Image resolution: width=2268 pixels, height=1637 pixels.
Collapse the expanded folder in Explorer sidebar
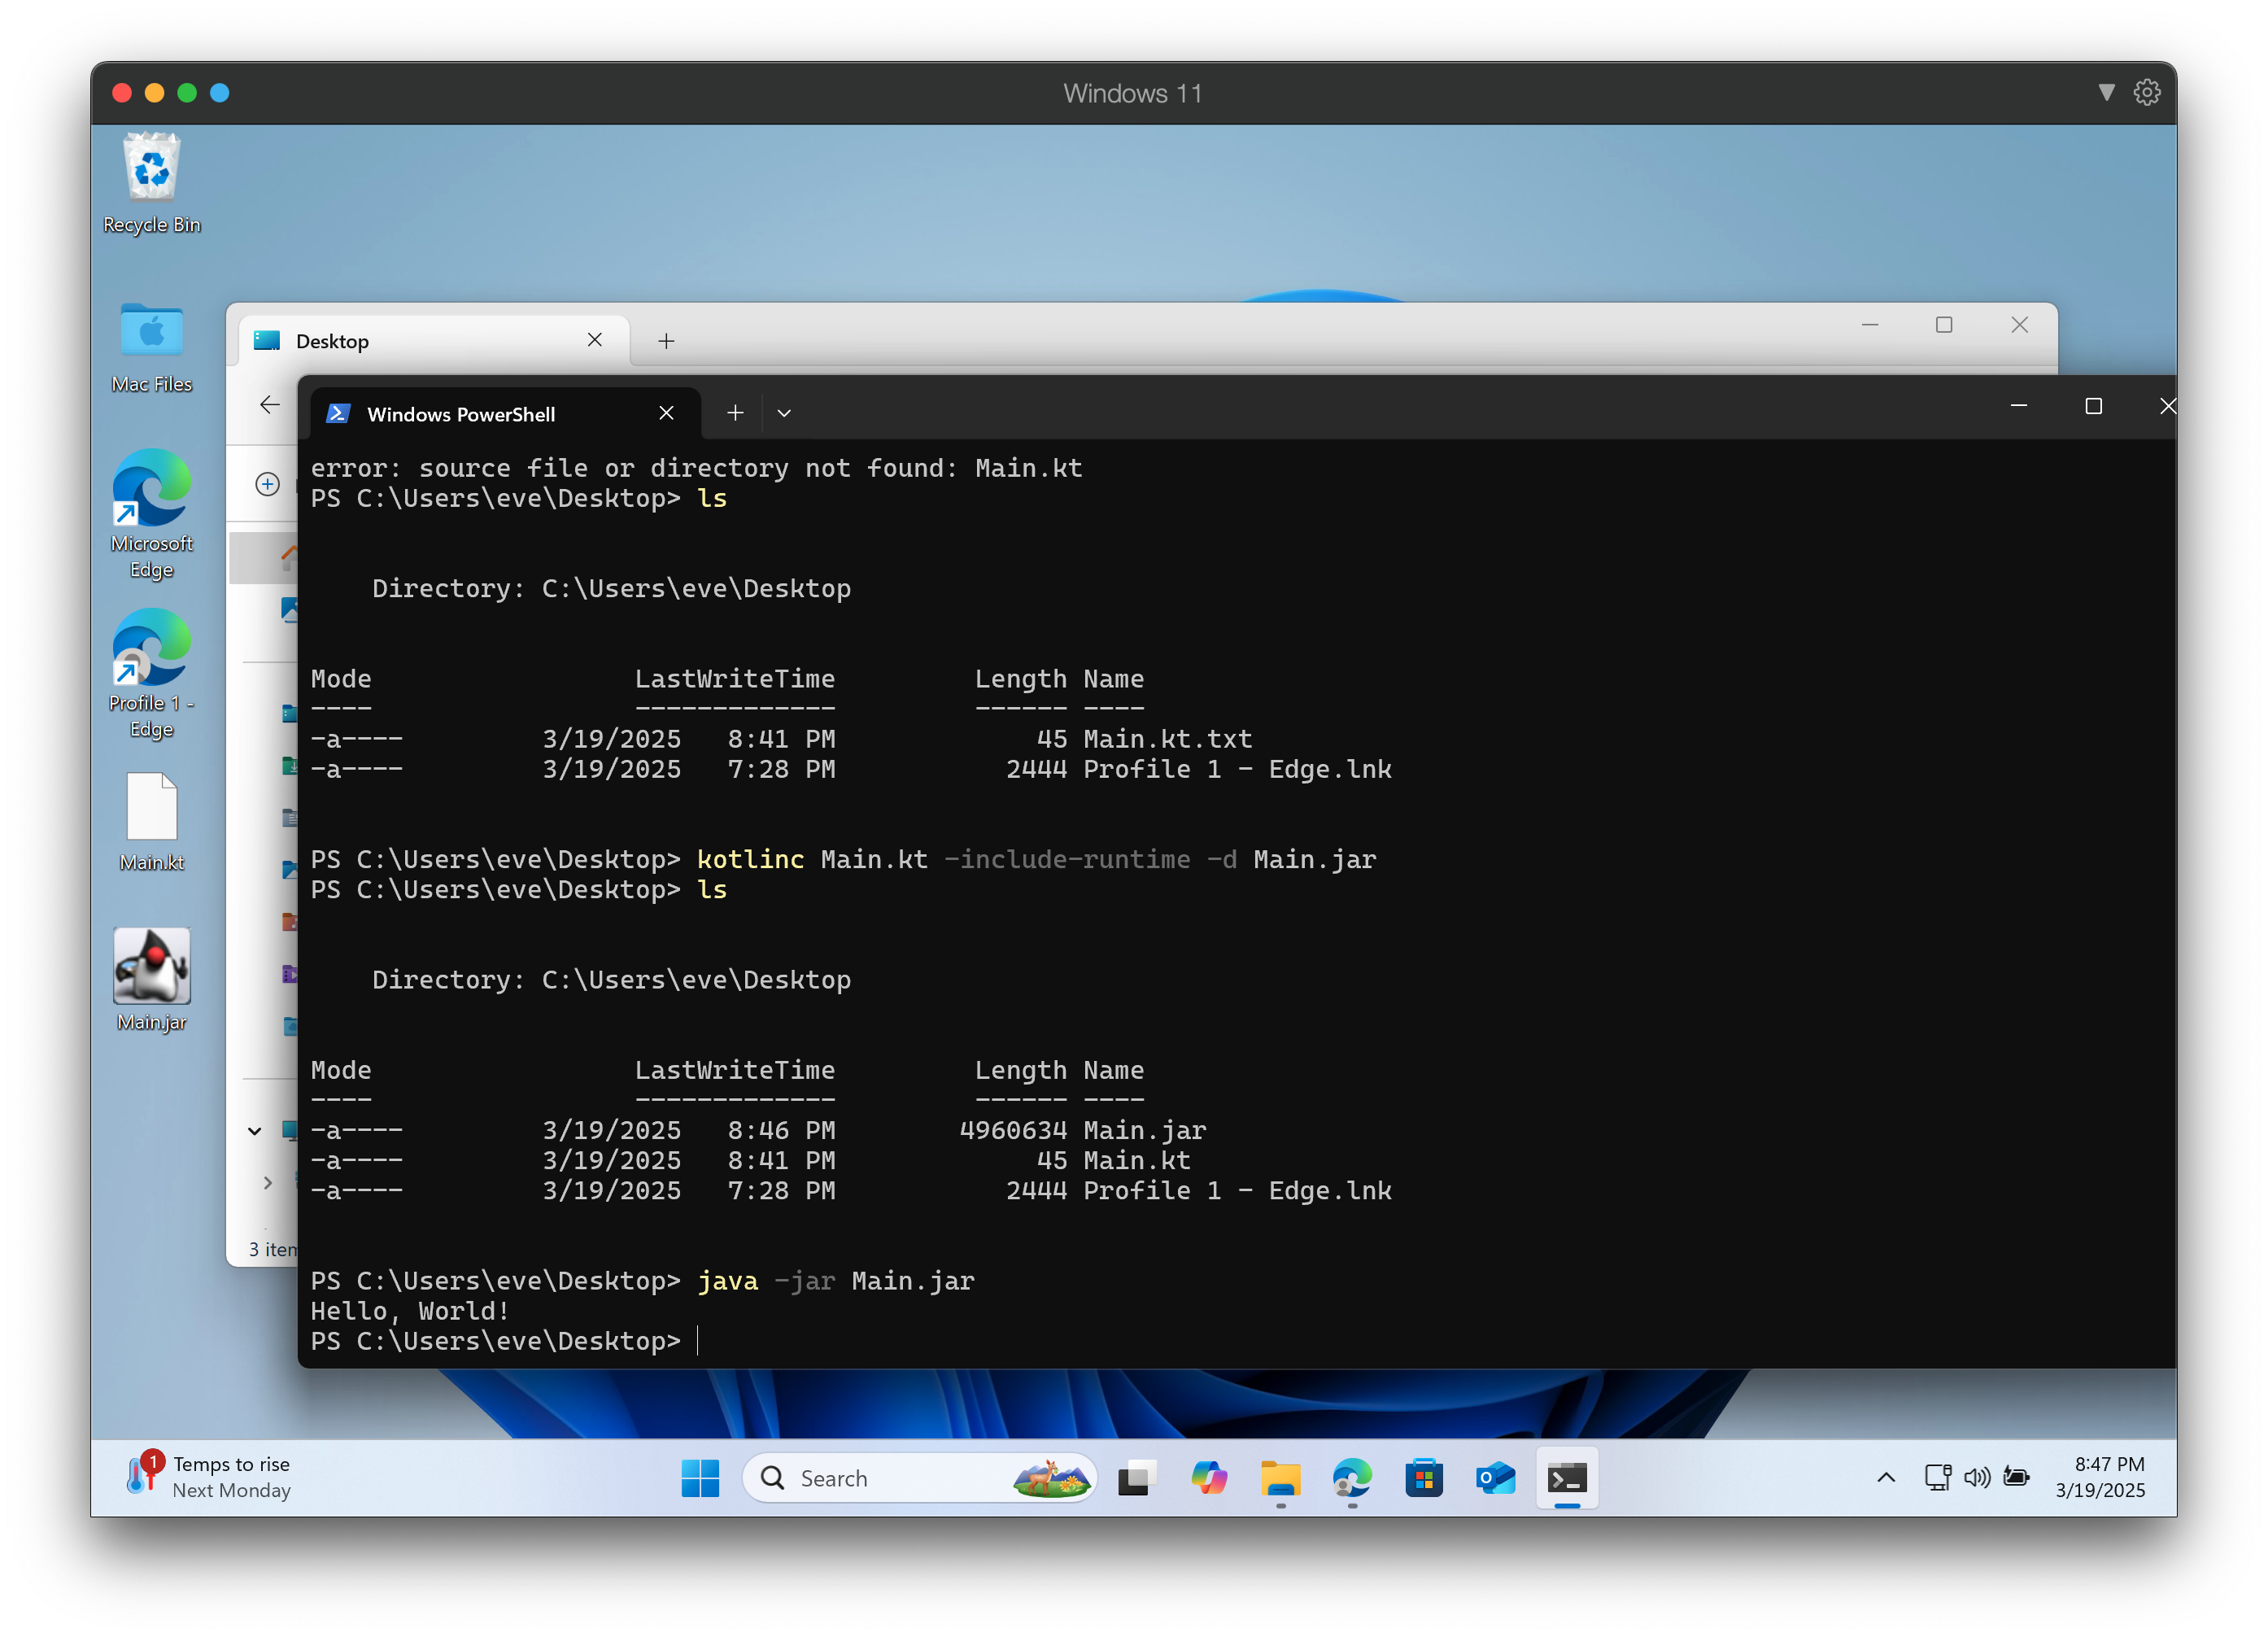254,1131
